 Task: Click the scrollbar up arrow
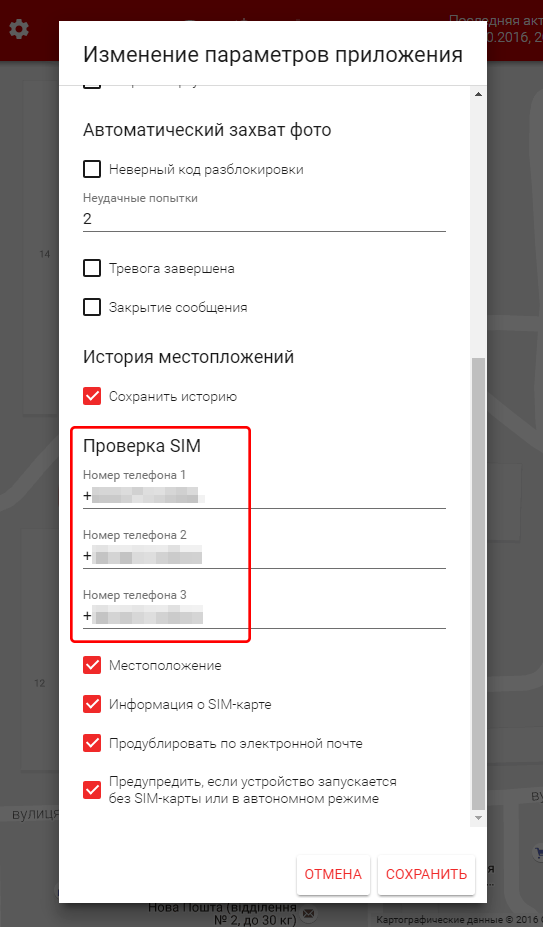point(479,95)
